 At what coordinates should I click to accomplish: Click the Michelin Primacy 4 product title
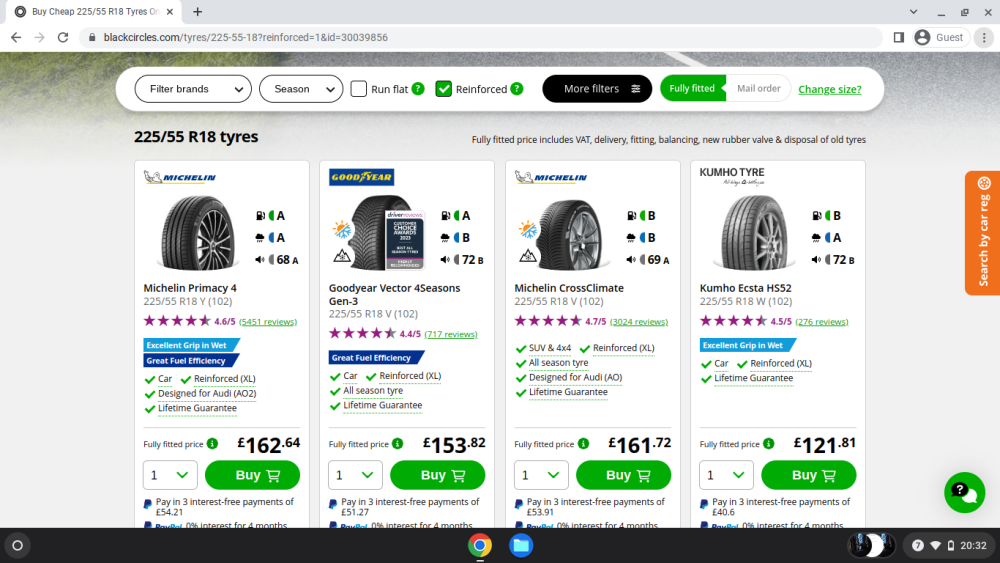tap(190, 288)
